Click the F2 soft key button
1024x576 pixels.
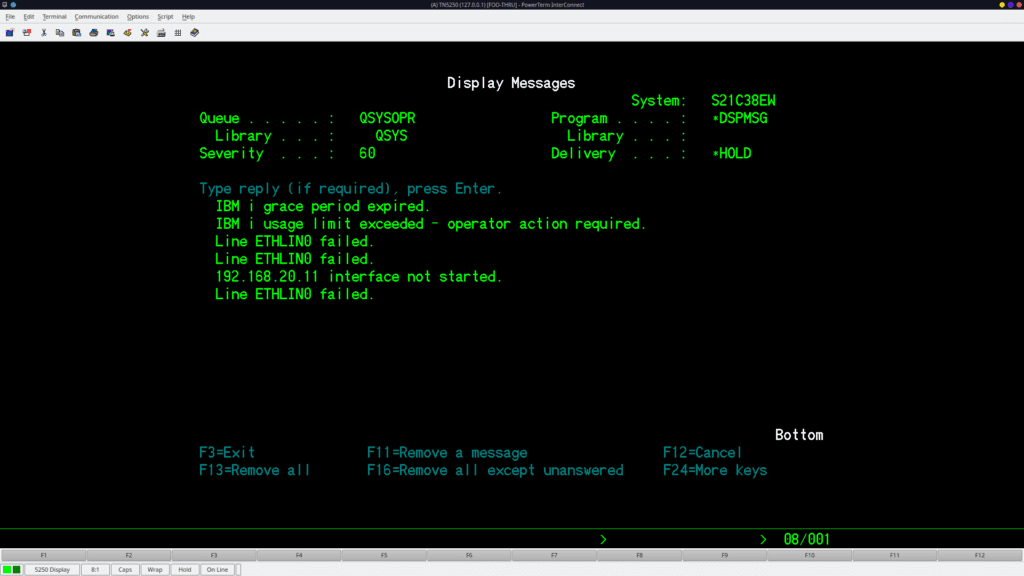click(129, 555)
